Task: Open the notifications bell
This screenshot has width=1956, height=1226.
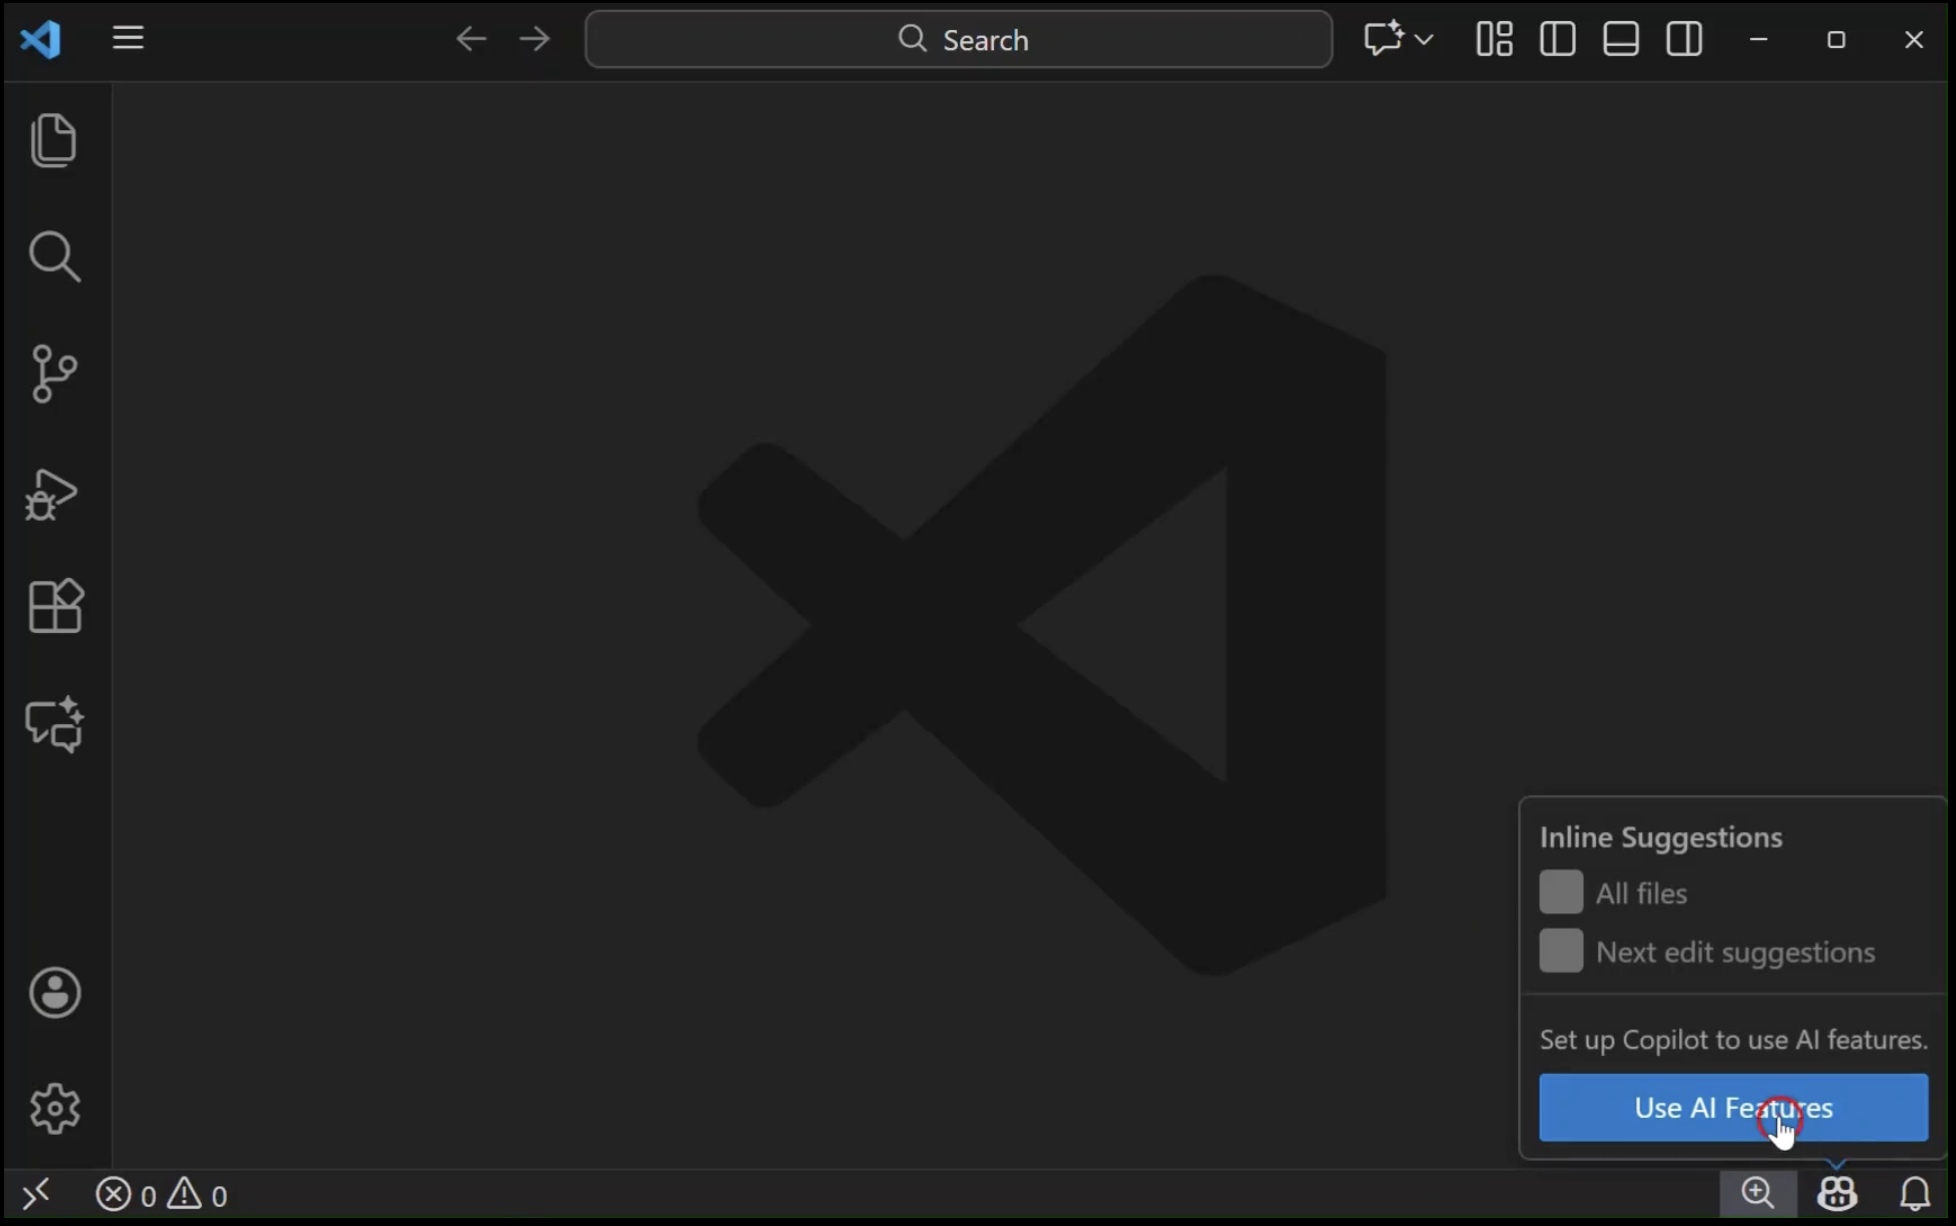Action: click(x=1914, y=1193)
